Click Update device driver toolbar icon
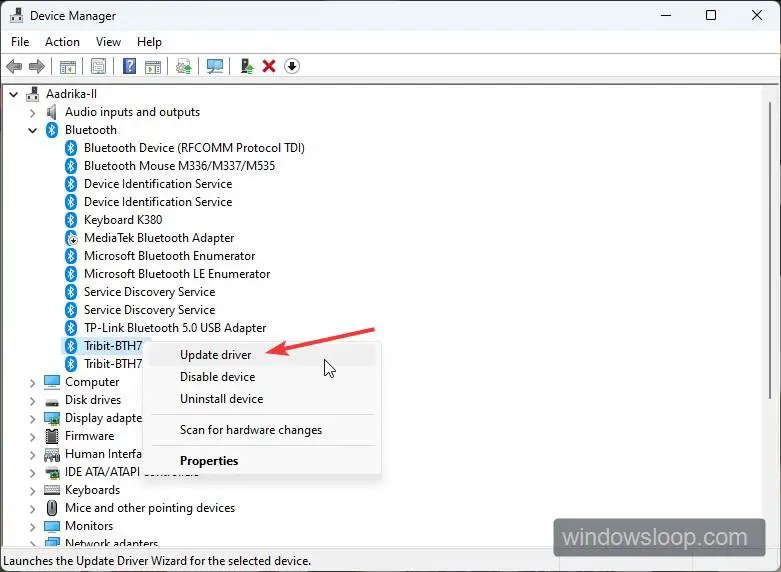781x572 pixels. 246,66
